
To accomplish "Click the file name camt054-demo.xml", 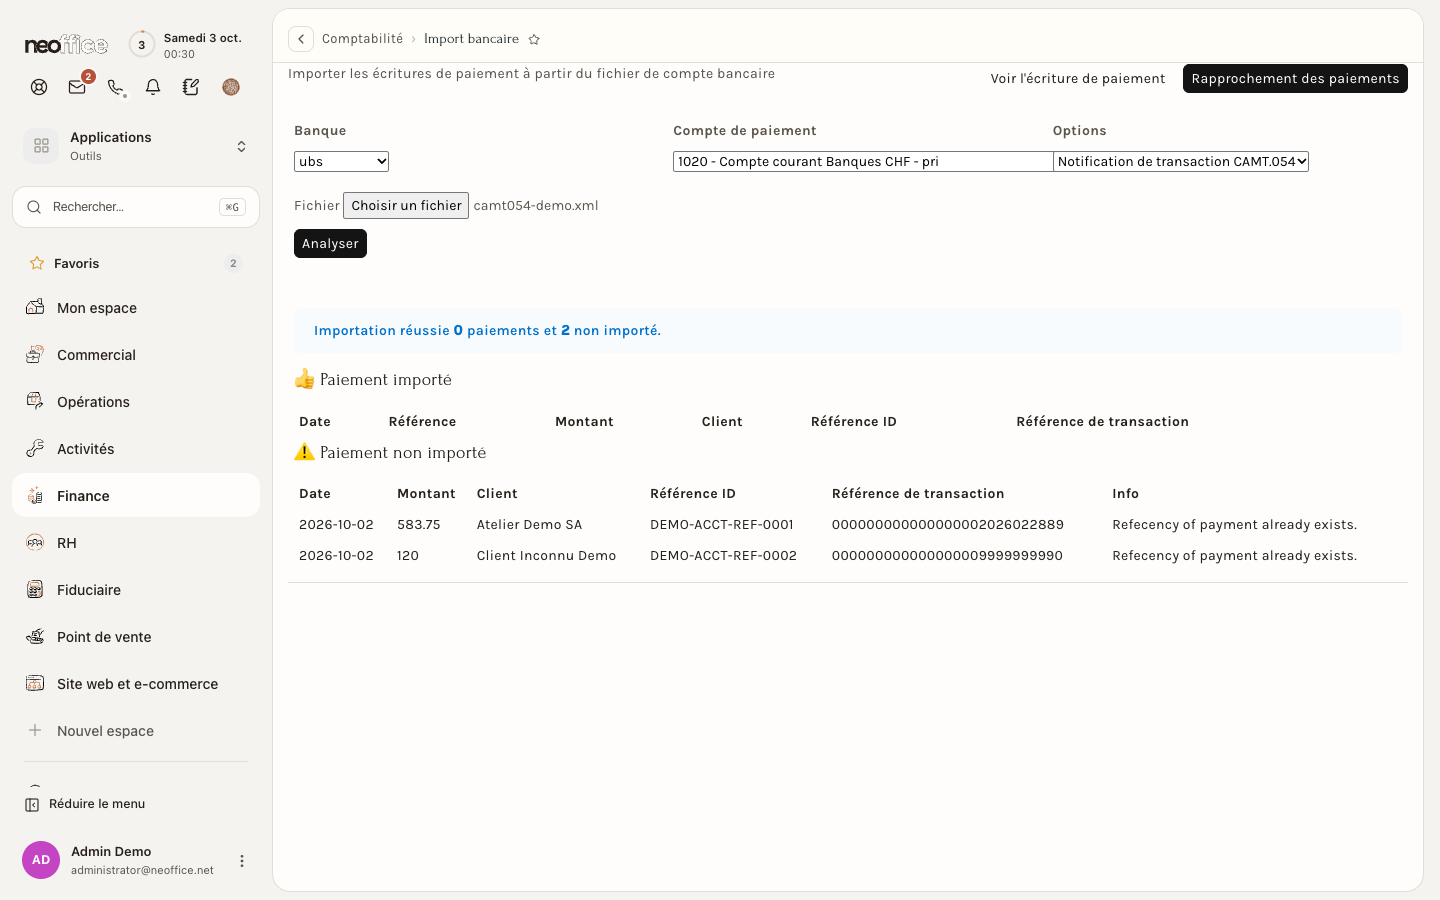I will [x=536, y=206].
